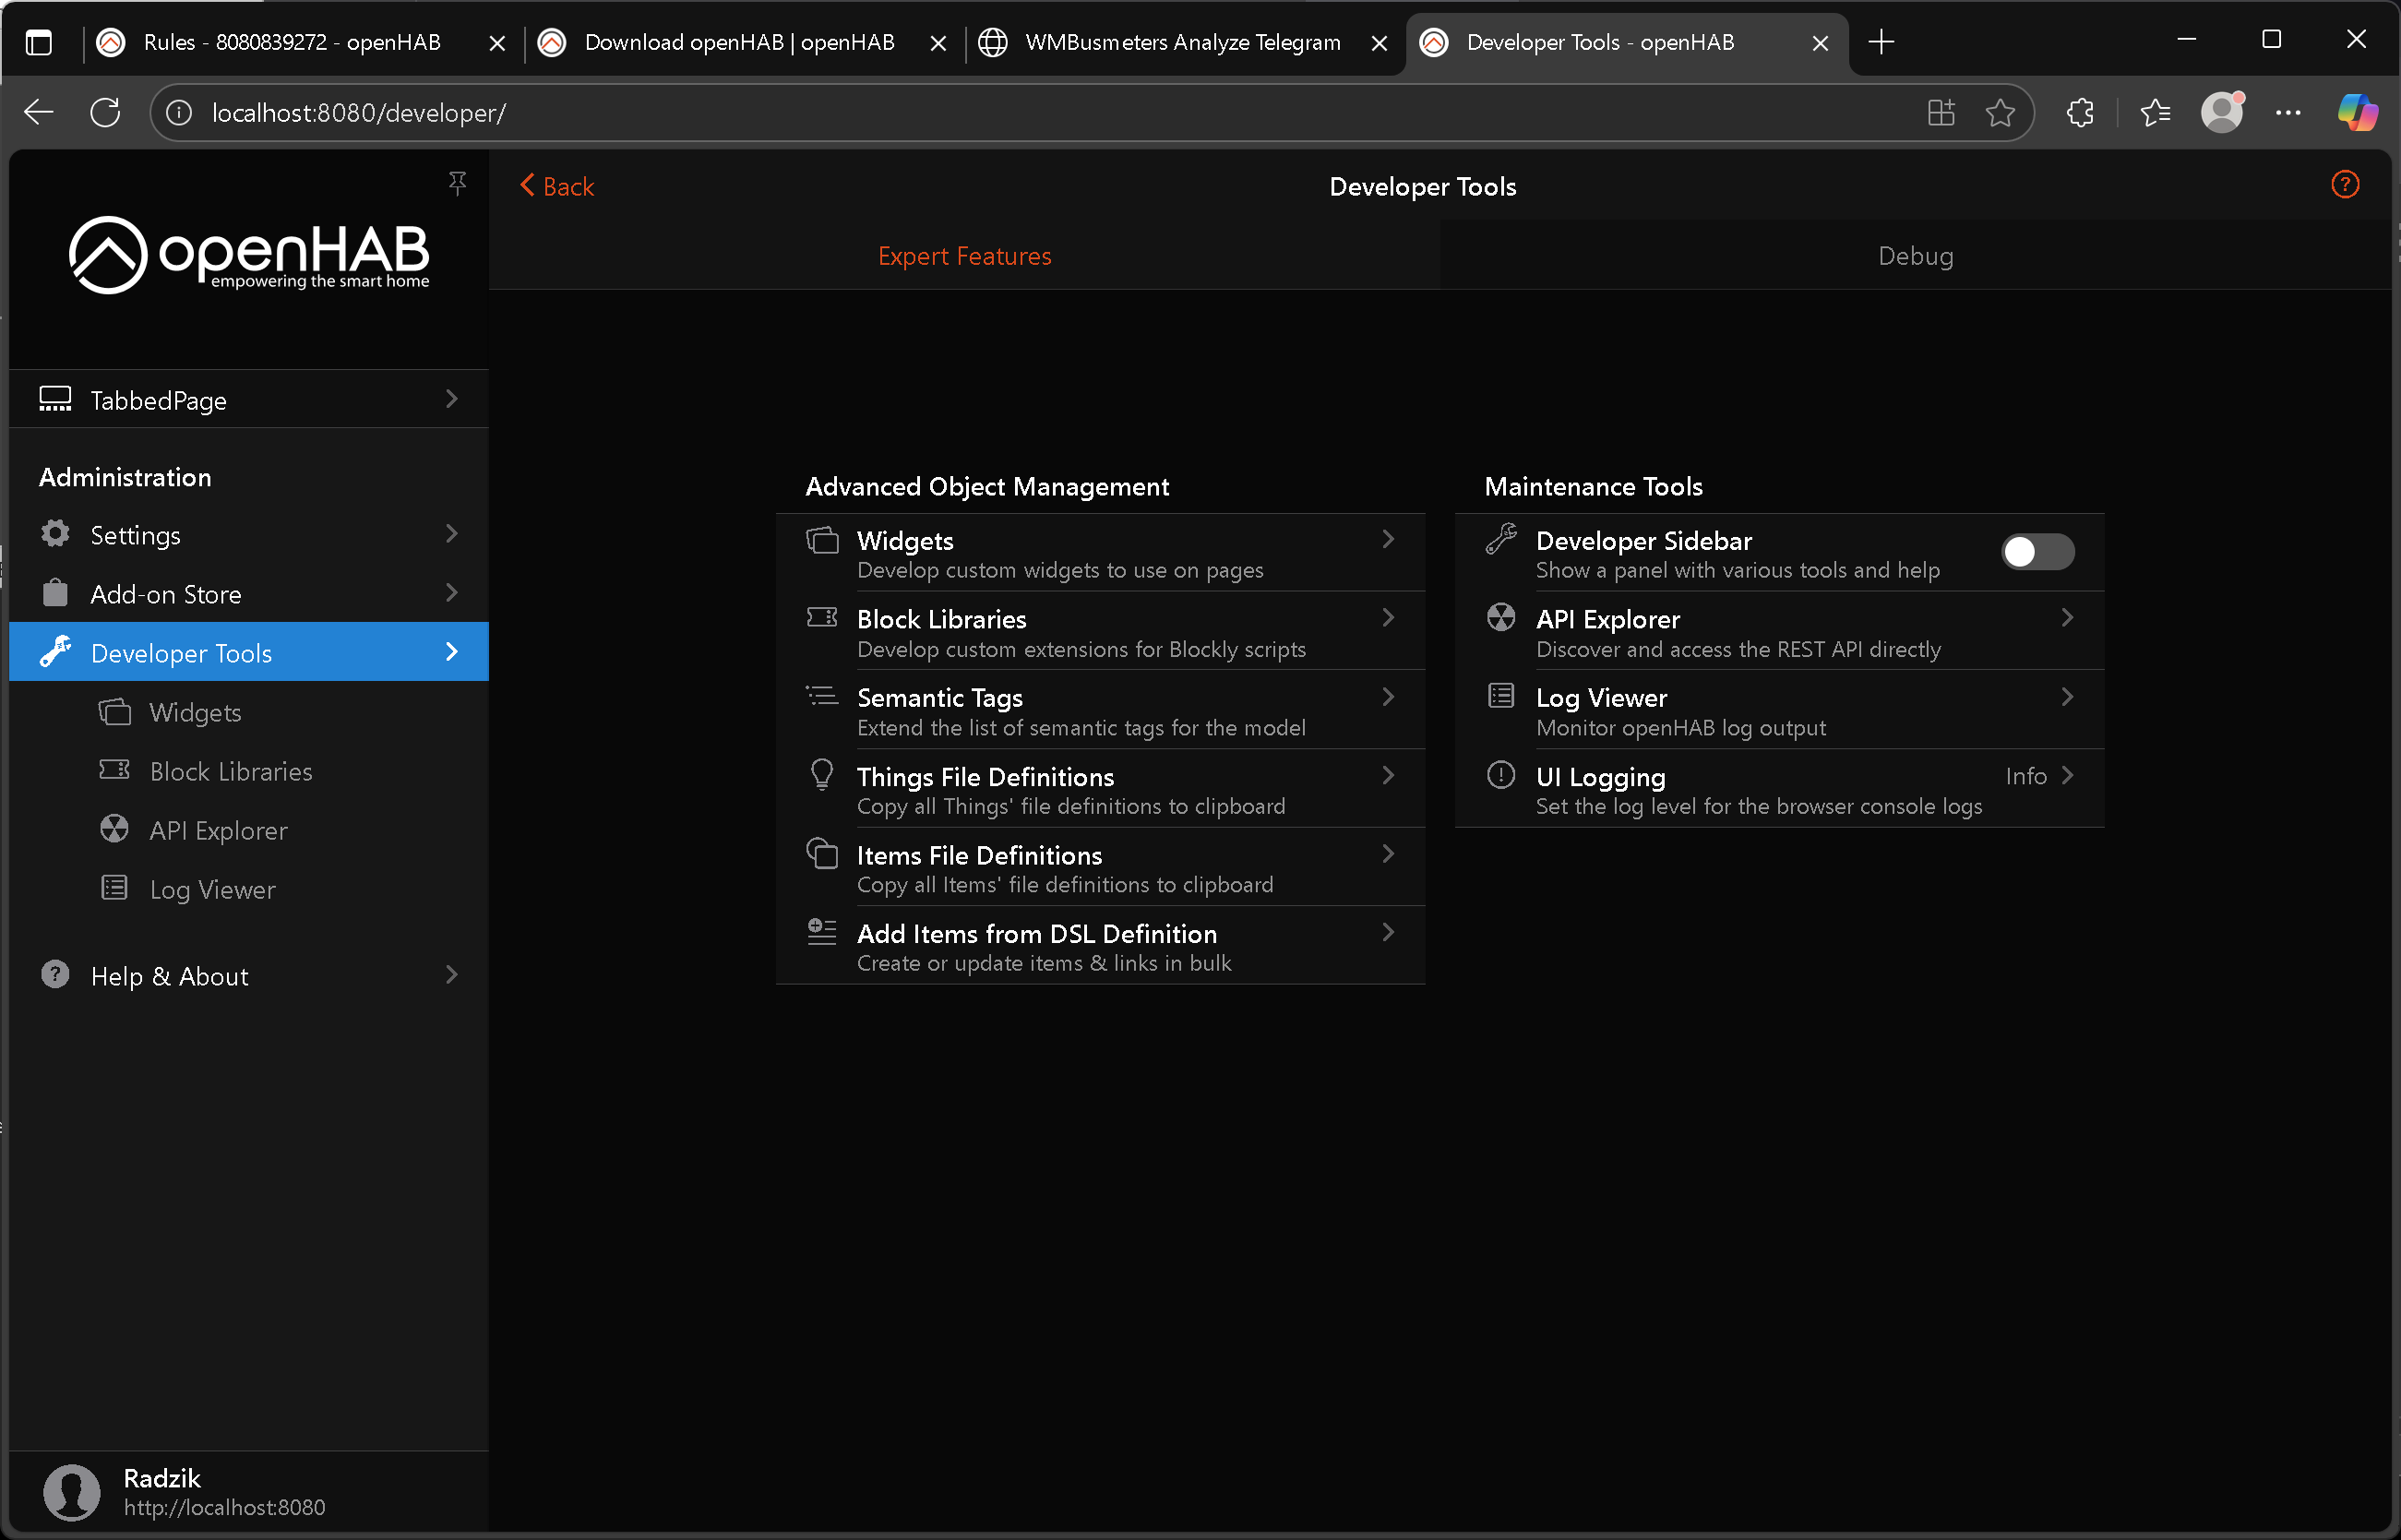The width and height of the screenshot is (2401, 1540).
Task: Select the Expert Features tab
Action: tap(964, 256)
